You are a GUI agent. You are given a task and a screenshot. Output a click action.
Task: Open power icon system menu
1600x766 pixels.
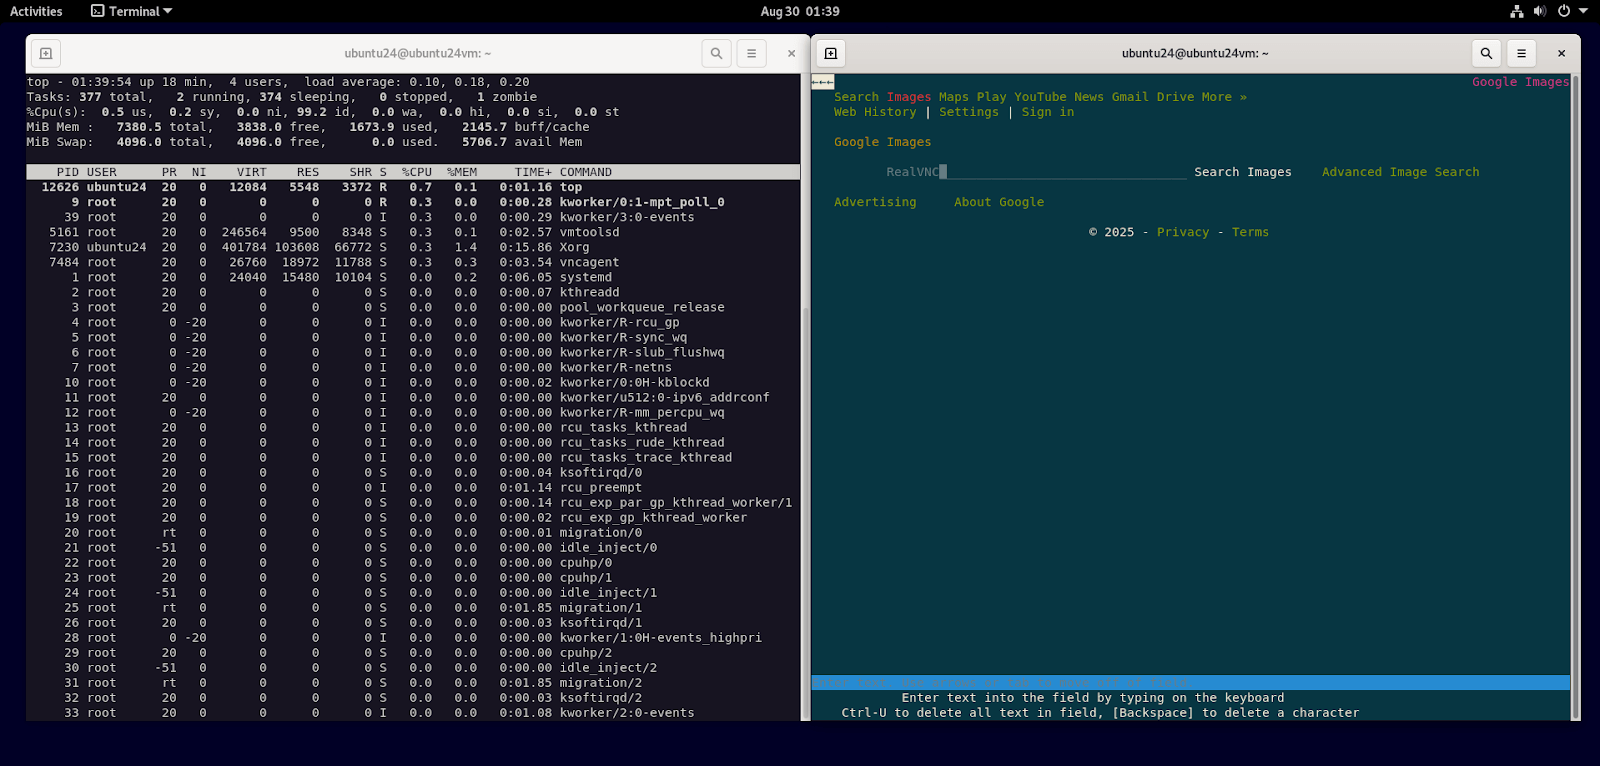click(1564, 11)
